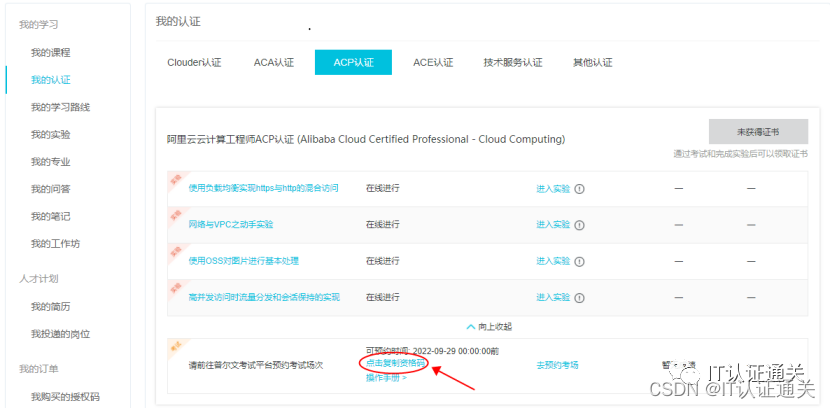Open lab 使用OSS对图片进行基本处理
The image size is (831, 409).
point(244,261)
